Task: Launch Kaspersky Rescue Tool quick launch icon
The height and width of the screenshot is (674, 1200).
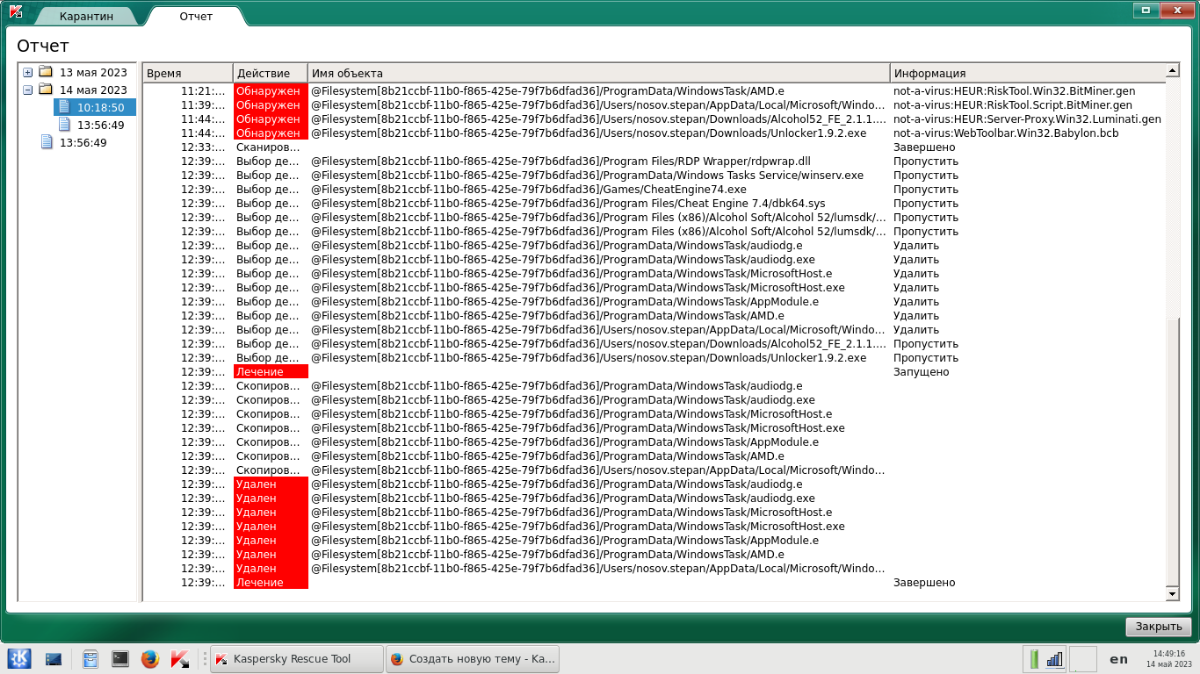Action: (x=180, y=659)
